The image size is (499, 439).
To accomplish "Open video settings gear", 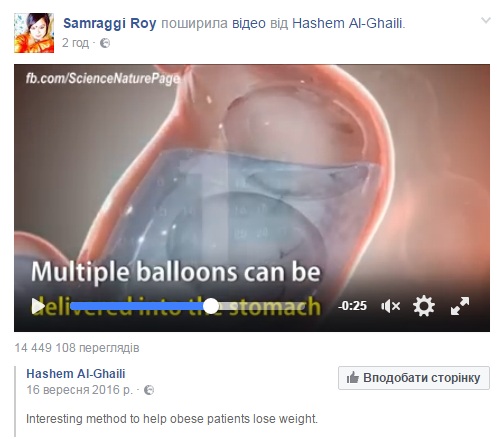I will coord(424,306).
